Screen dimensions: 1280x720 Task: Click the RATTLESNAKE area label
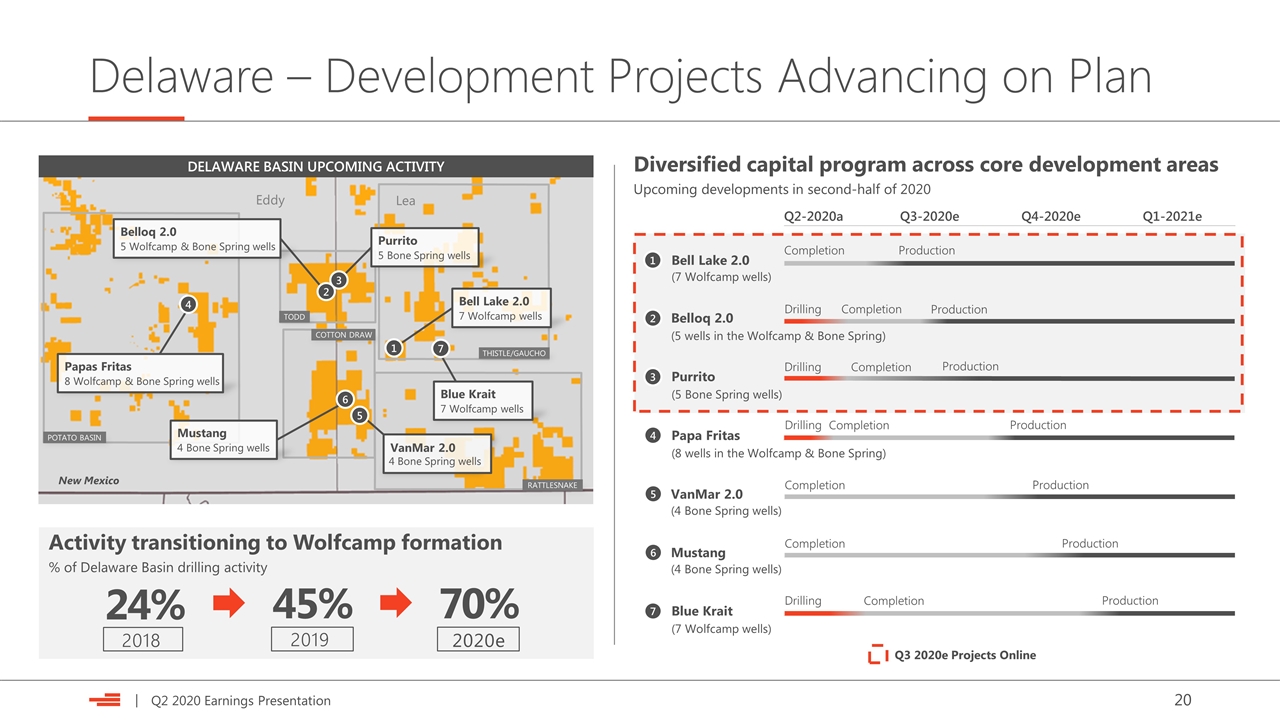click(552, 485)
